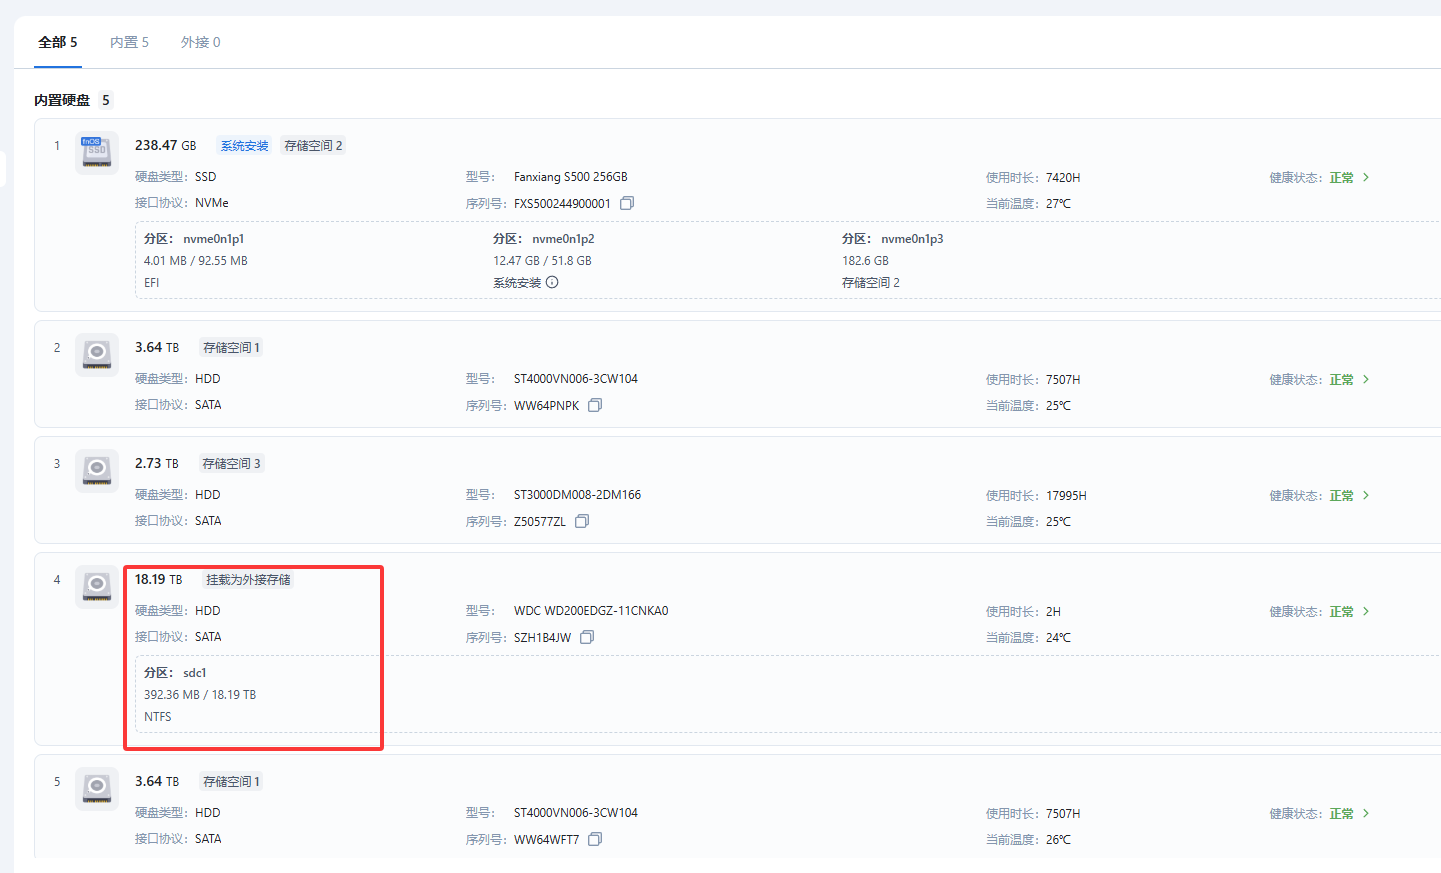The width and height of the screenshot is (1441, 873).
Task: Click the drive icon of disk WW64WFT7
Action: pyautogui.click(x=97, y=788)
